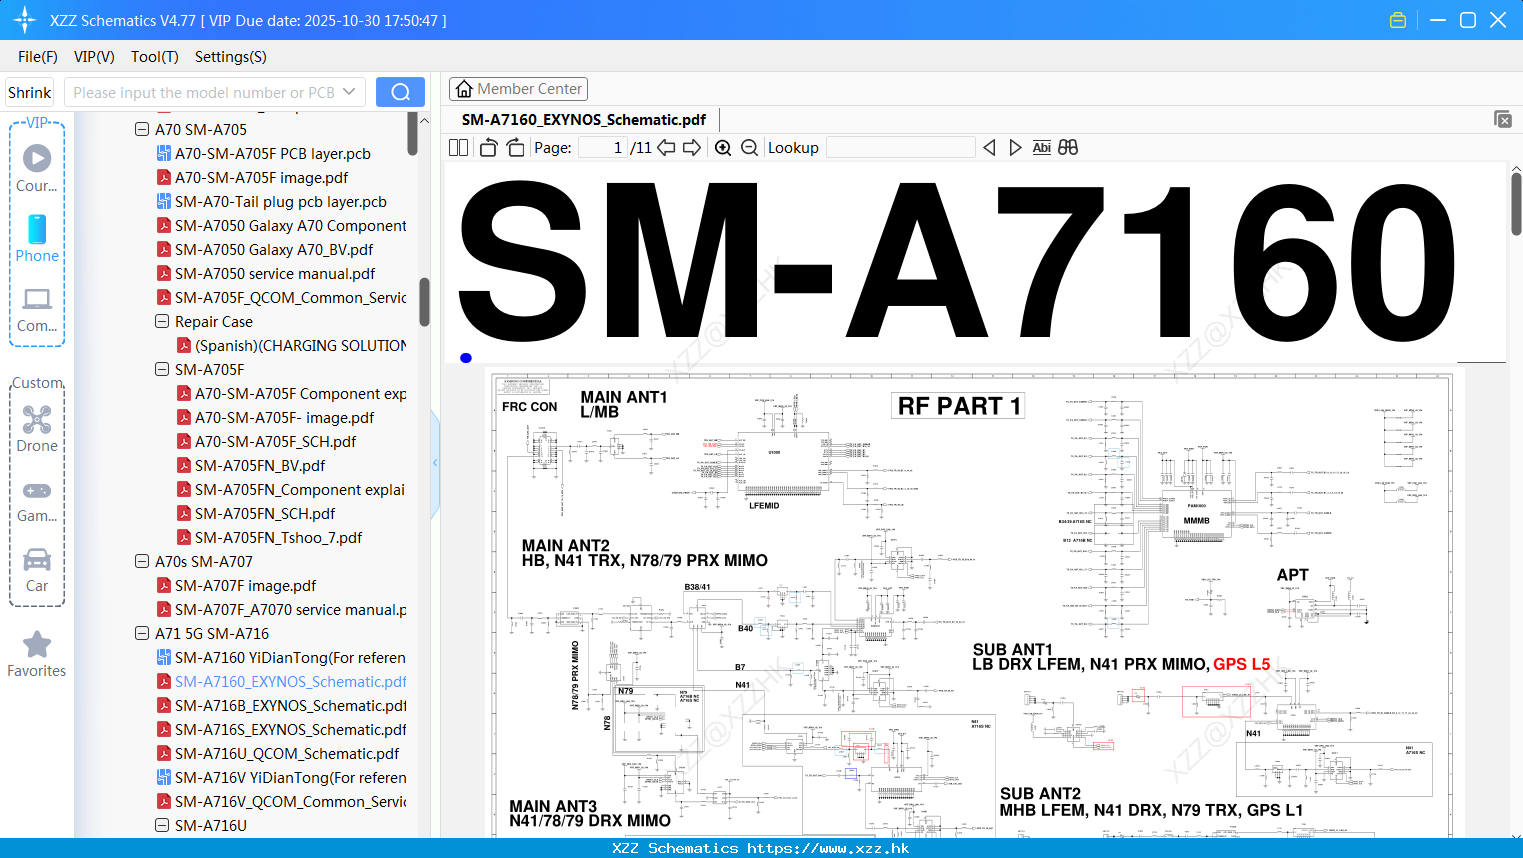Image resolution: width=1523 pixels, height=858 pixels.
Task: Rotate page counterclockwise
Action: click(488, 148)
